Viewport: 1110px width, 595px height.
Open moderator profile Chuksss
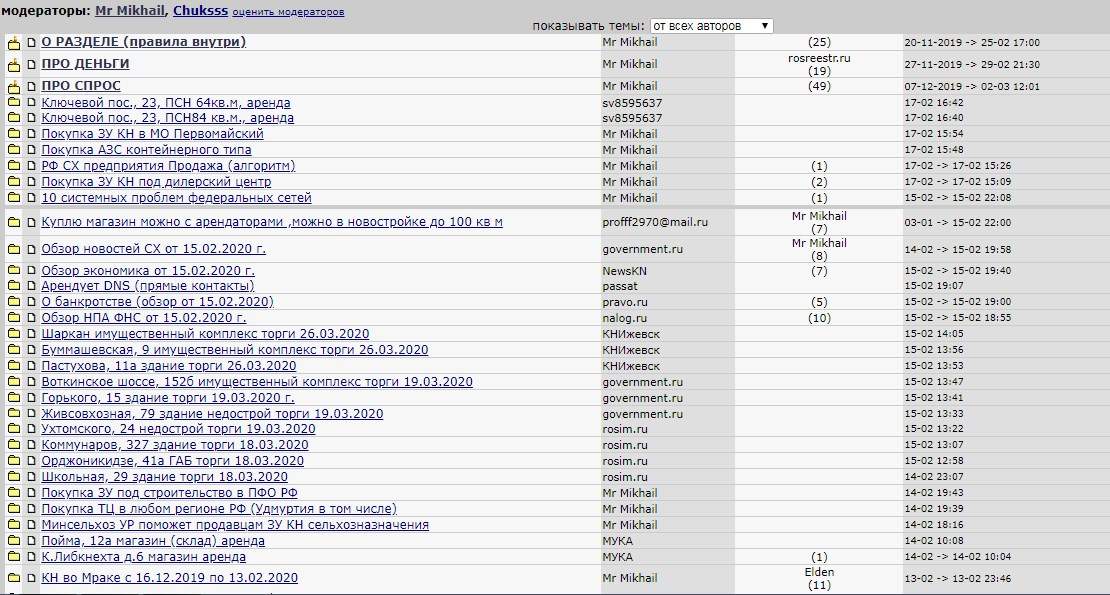pos(200,11)
